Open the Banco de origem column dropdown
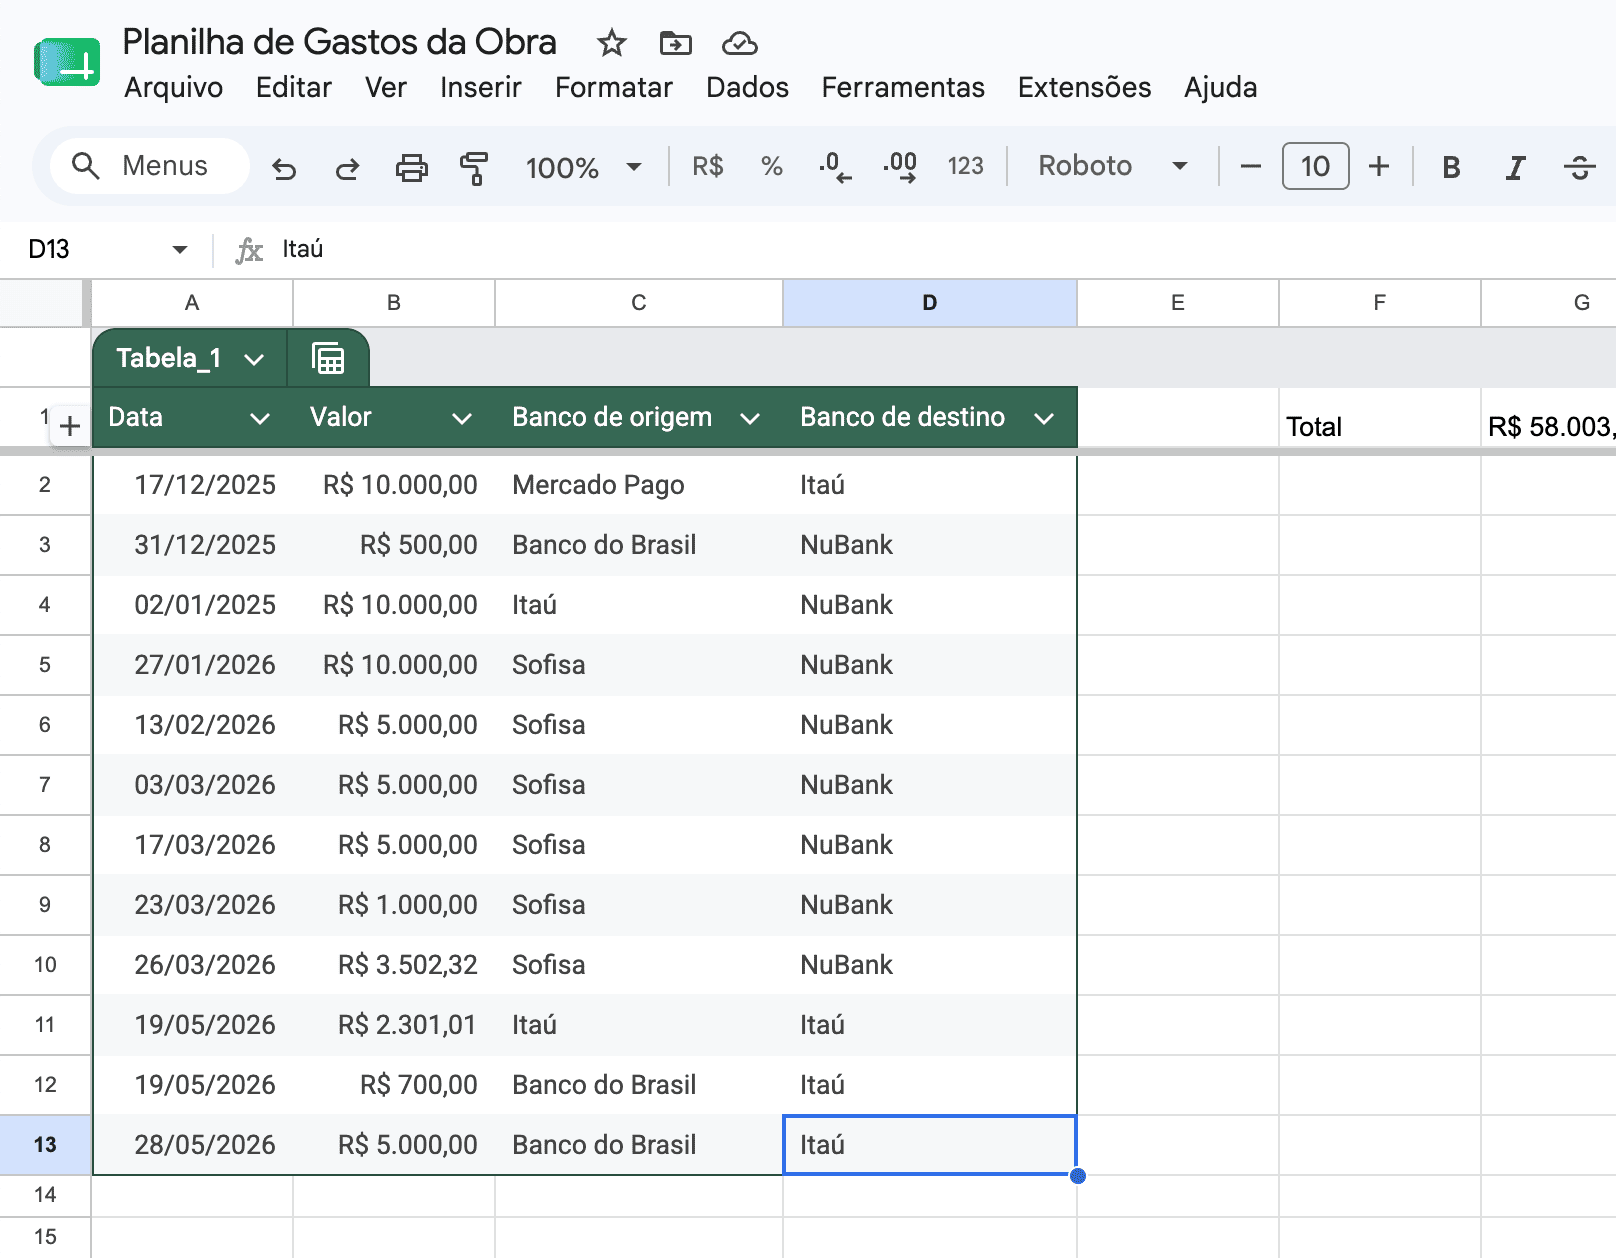Viewport: 1616px width, 1258px height. click(x=750, y=418)
